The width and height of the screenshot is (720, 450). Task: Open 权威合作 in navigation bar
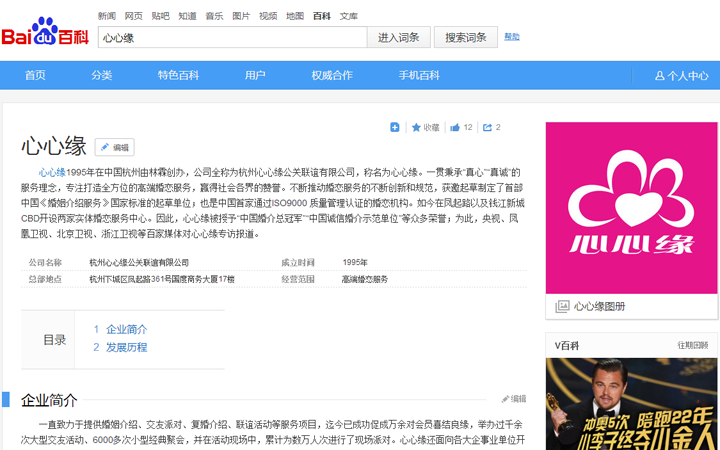point(332,75)
